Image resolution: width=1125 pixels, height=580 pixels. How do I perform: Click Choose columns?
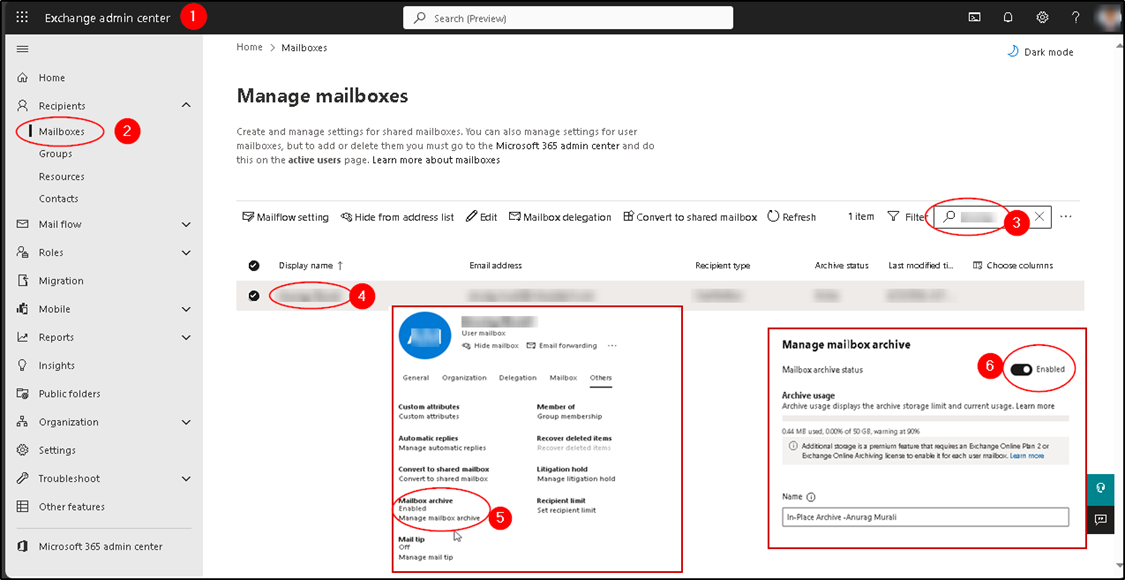coord(1013,266)
